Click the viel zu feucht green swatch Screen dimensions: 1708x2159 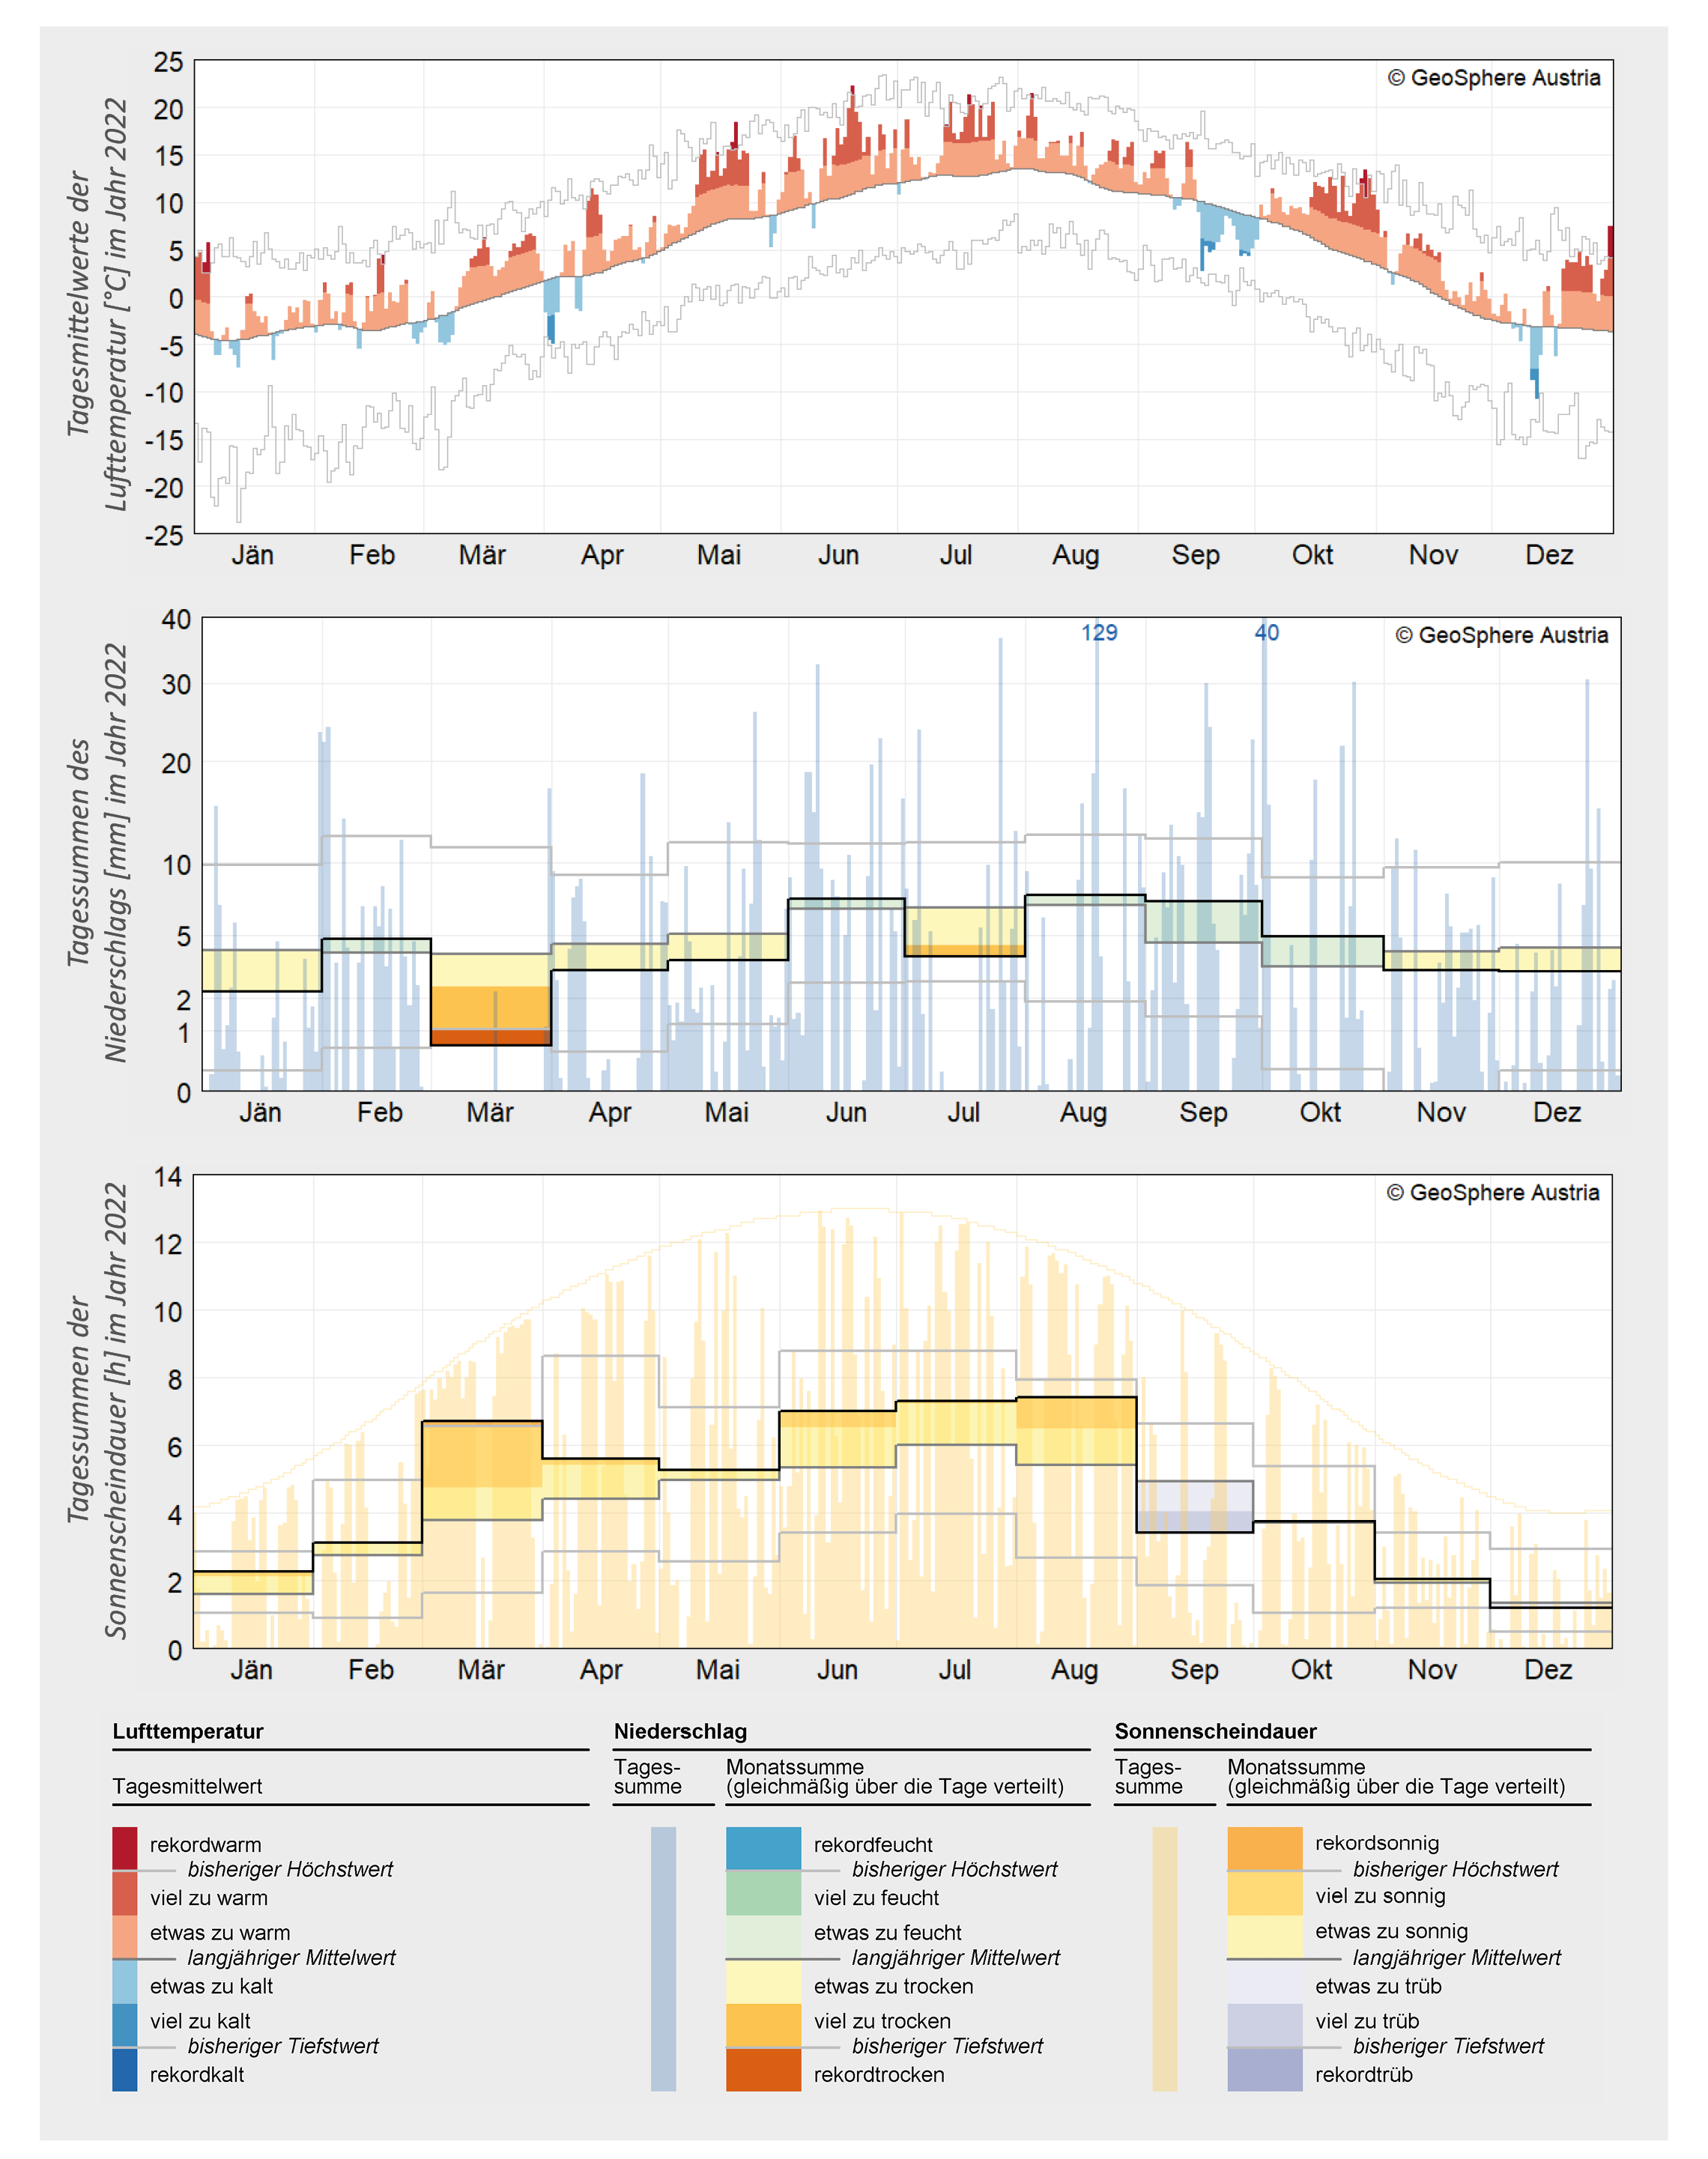(763, 1893)
